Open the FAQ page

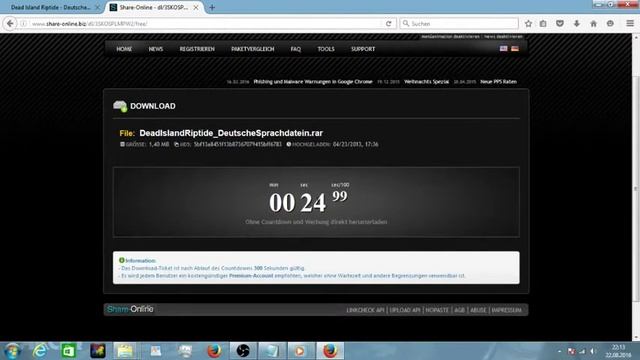pyautogui.click(x=296, y=49)
